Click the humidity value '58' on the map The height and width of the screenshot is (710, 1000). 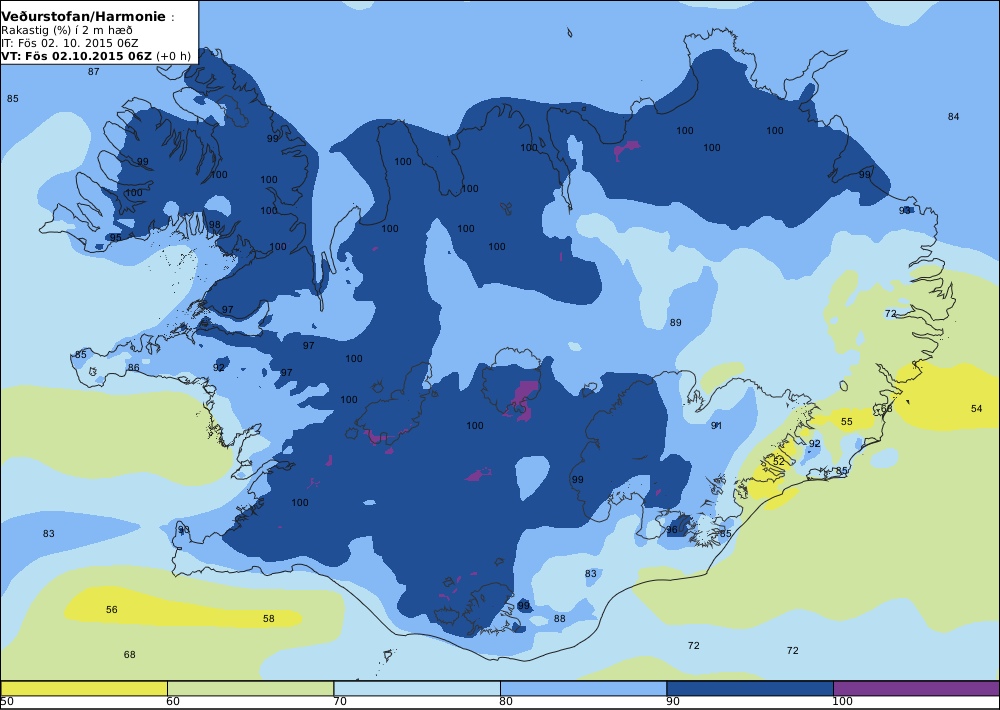pos(268,619)
